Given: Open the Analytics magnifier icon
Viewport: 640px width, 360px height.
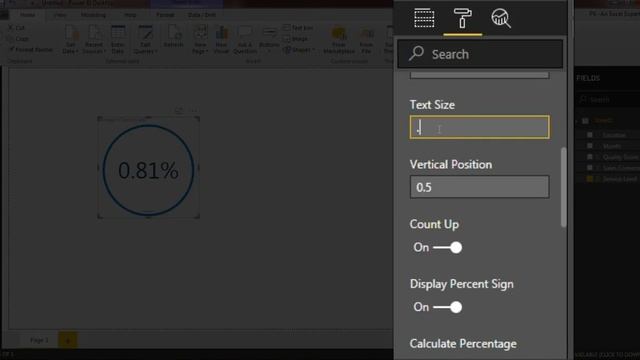Looking at the screenshot, I should coord(501,18).
